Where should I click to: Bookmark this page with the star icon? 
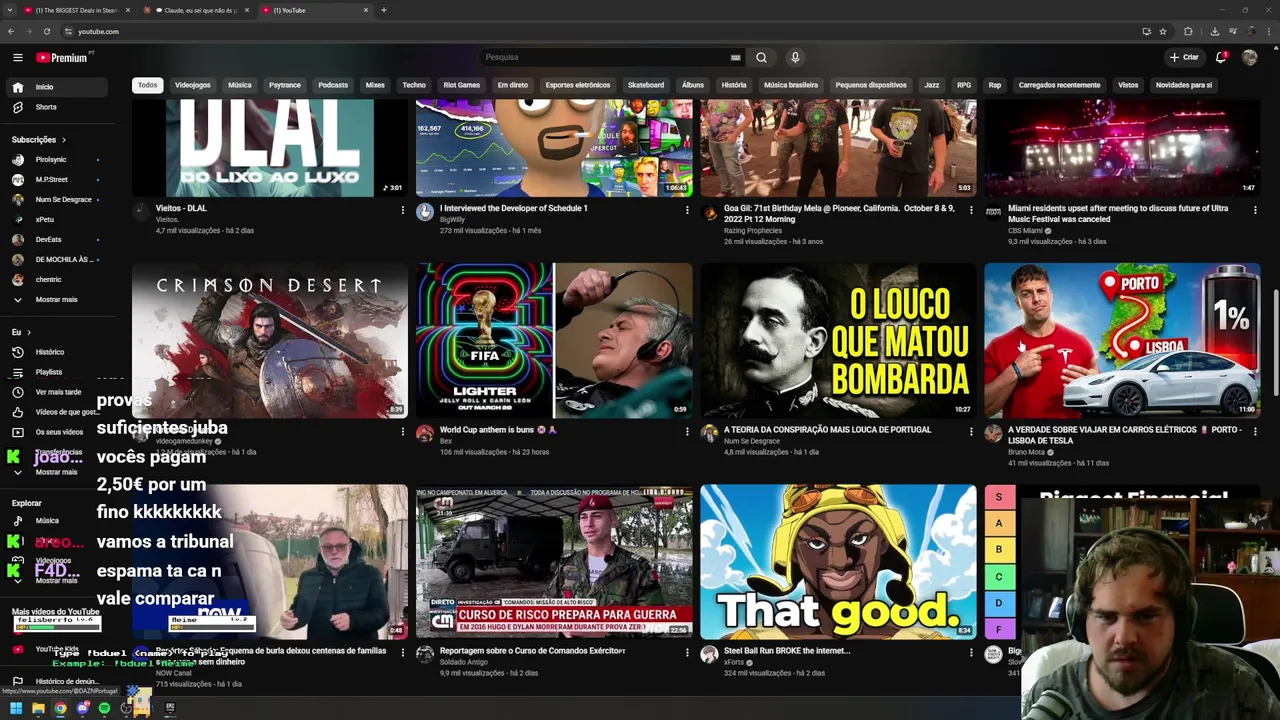[1163, 31]
